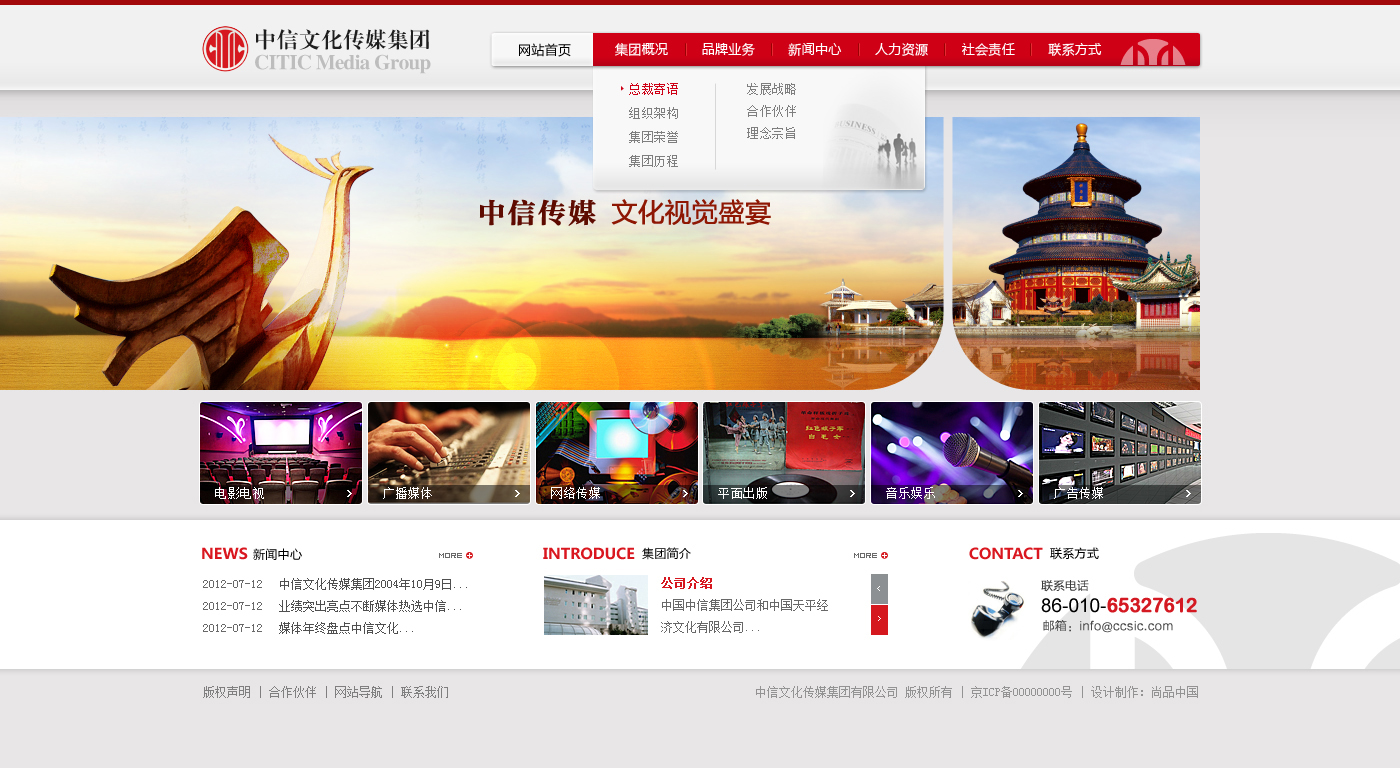Click the arrow on 广播媒体 card
The image size is (1400, 768).
pyautogui.click(x=517, y=493)
